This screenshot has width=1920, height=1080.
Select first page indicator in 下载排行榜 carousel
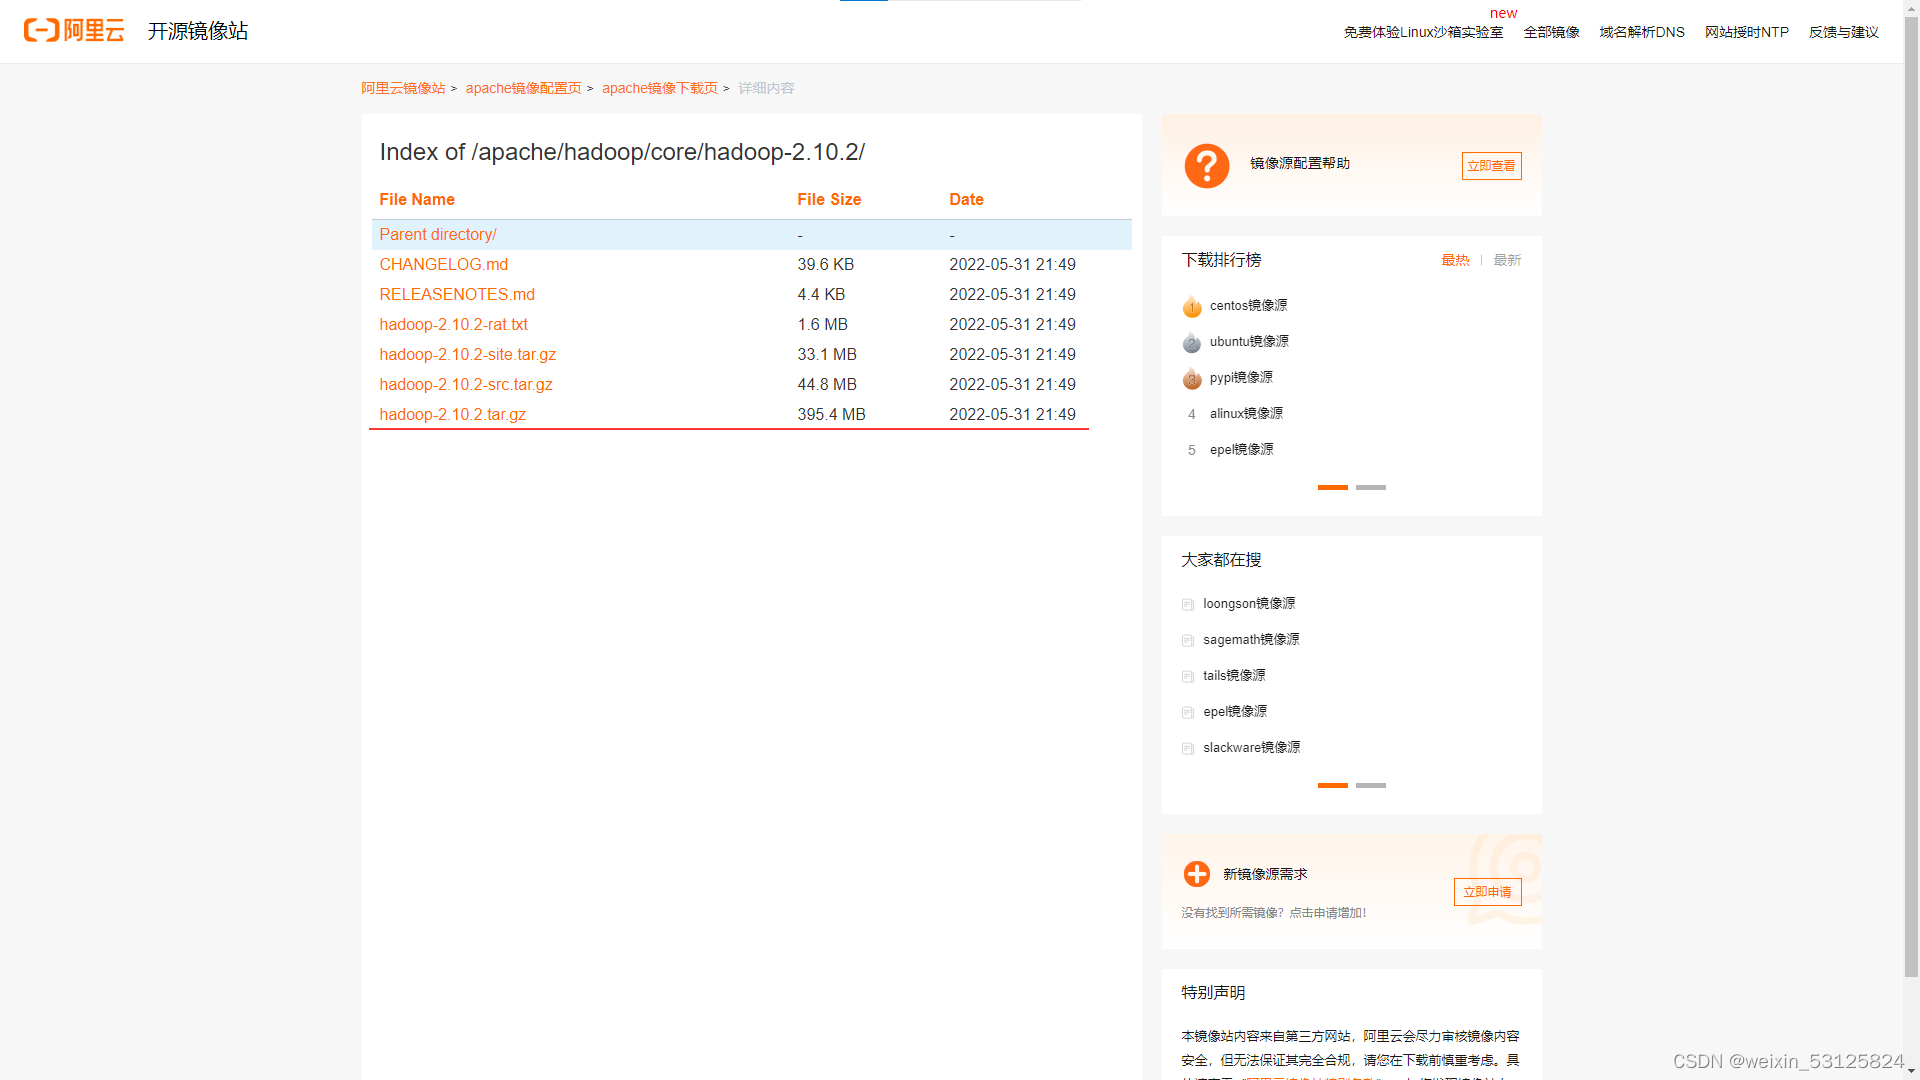click(1332, 487)
